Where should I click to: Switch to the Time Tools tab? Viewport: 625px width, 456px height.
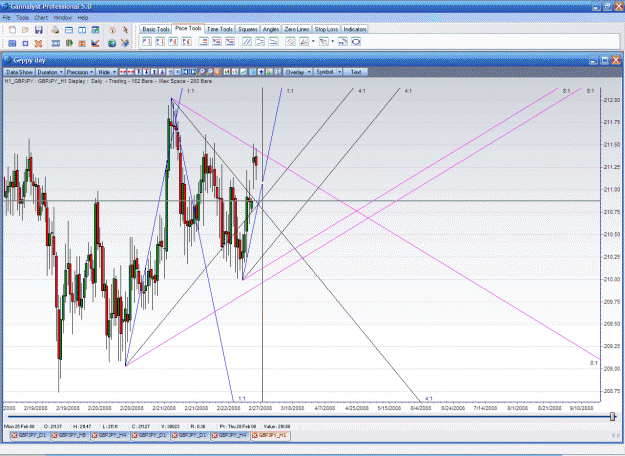click(x=220, y=29)
